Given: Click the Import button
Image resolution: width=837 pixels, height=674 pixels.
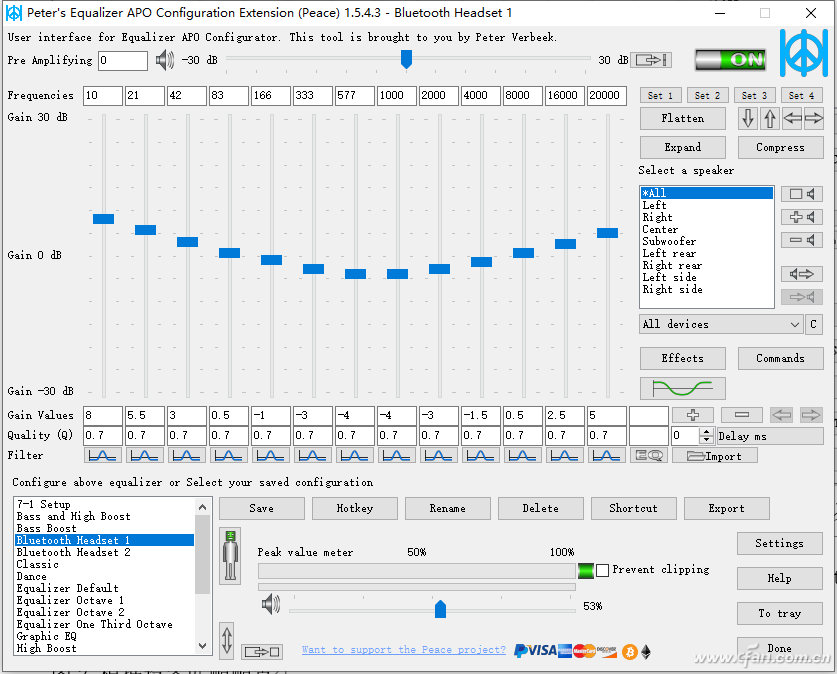Looking at the screenshot, I should 715,456.
